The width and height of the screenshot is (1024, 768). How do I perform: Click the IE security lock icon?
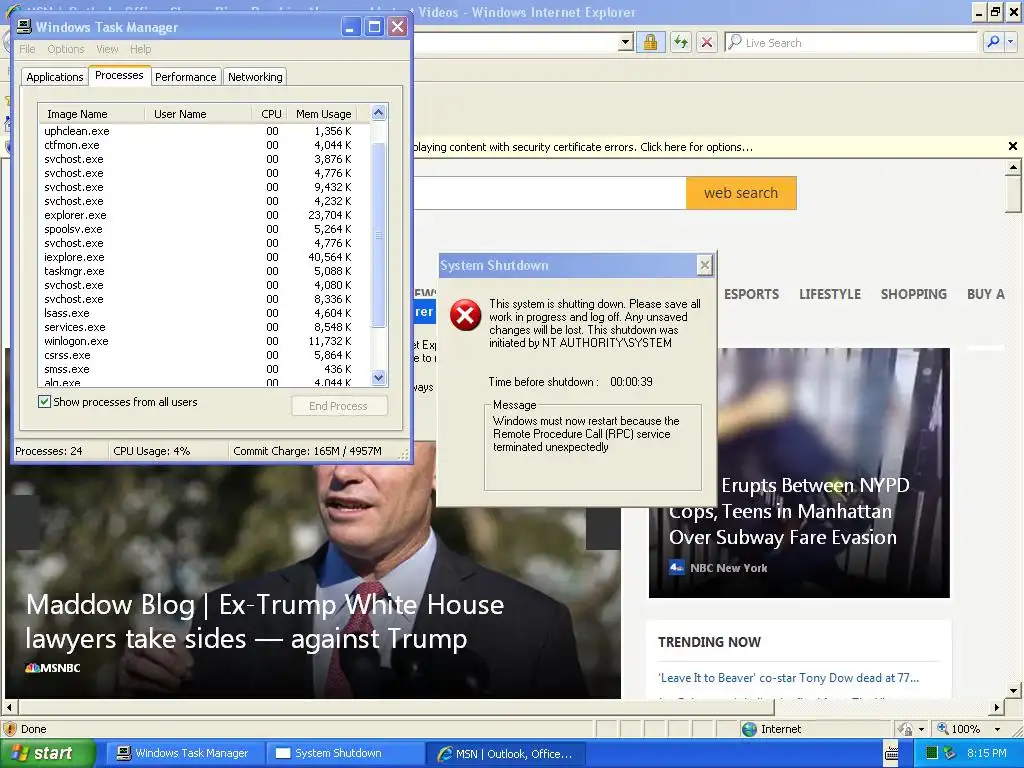pyautogui.click(x=650, y=42)
